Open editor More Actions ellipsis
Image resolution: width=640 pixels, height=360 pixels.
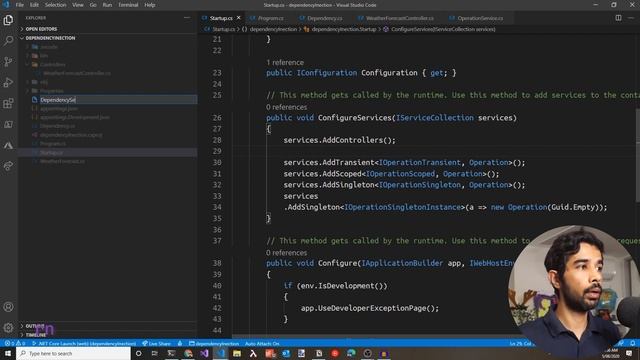[631, 18]
